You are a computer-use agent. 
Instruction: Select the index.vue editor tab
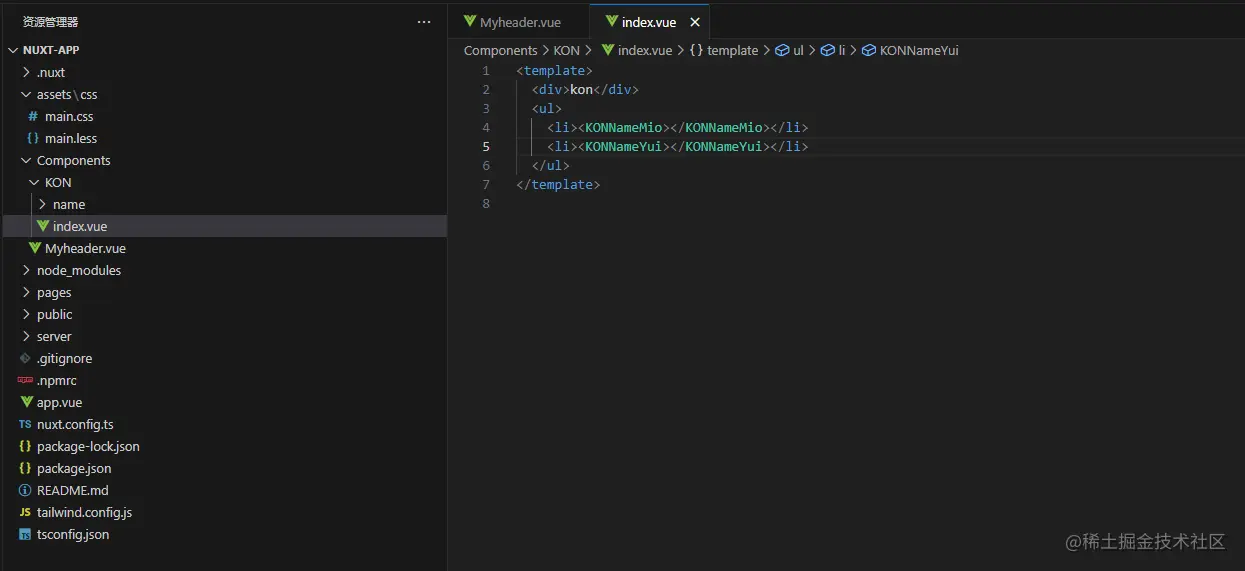(x=648, y=22)
